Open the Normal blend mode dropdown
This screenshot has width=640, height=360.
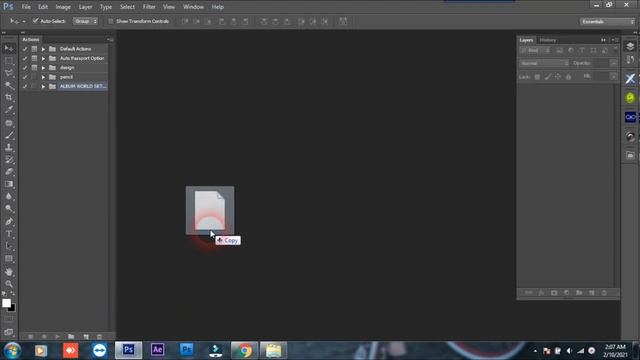[x=544, y=63]
